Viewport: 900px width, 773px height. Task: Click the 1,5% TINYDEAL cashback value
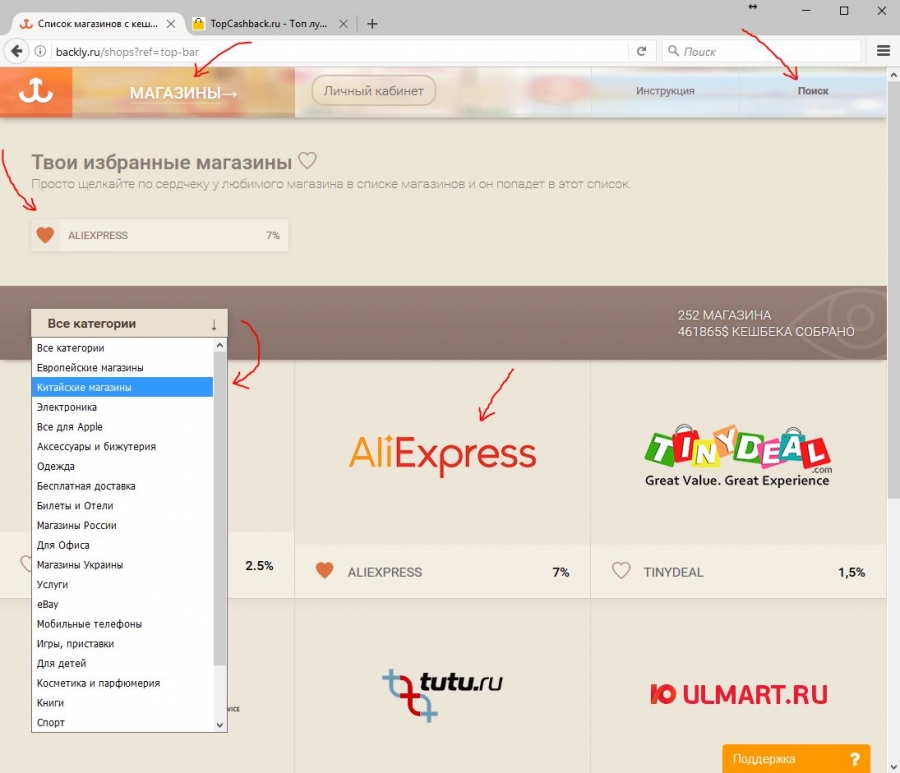(x=851, y=572)
